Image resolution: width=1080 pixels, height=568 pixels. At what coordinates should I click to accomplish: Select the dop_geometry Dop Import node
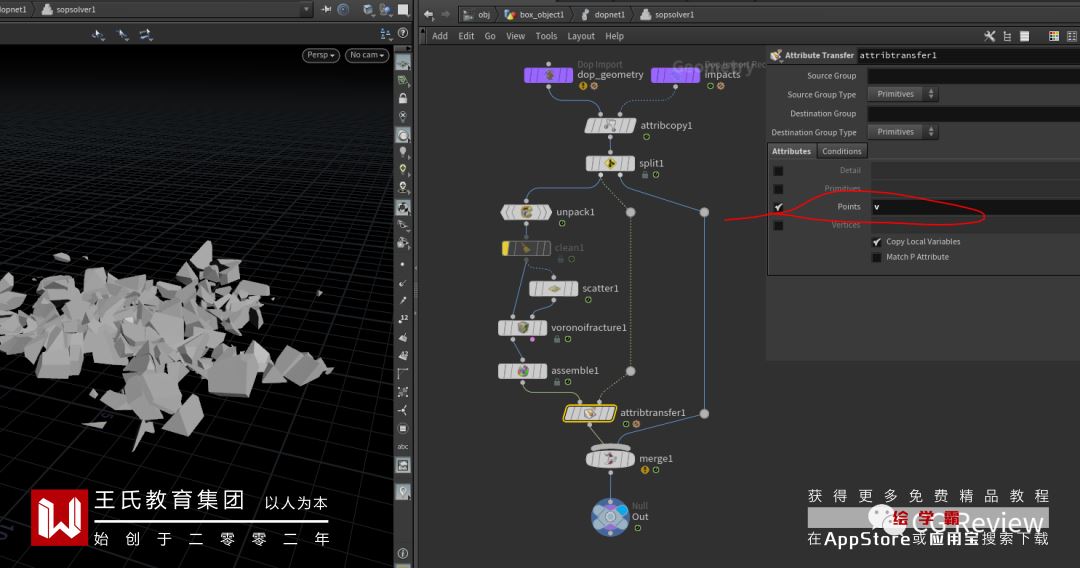(548, 74)
